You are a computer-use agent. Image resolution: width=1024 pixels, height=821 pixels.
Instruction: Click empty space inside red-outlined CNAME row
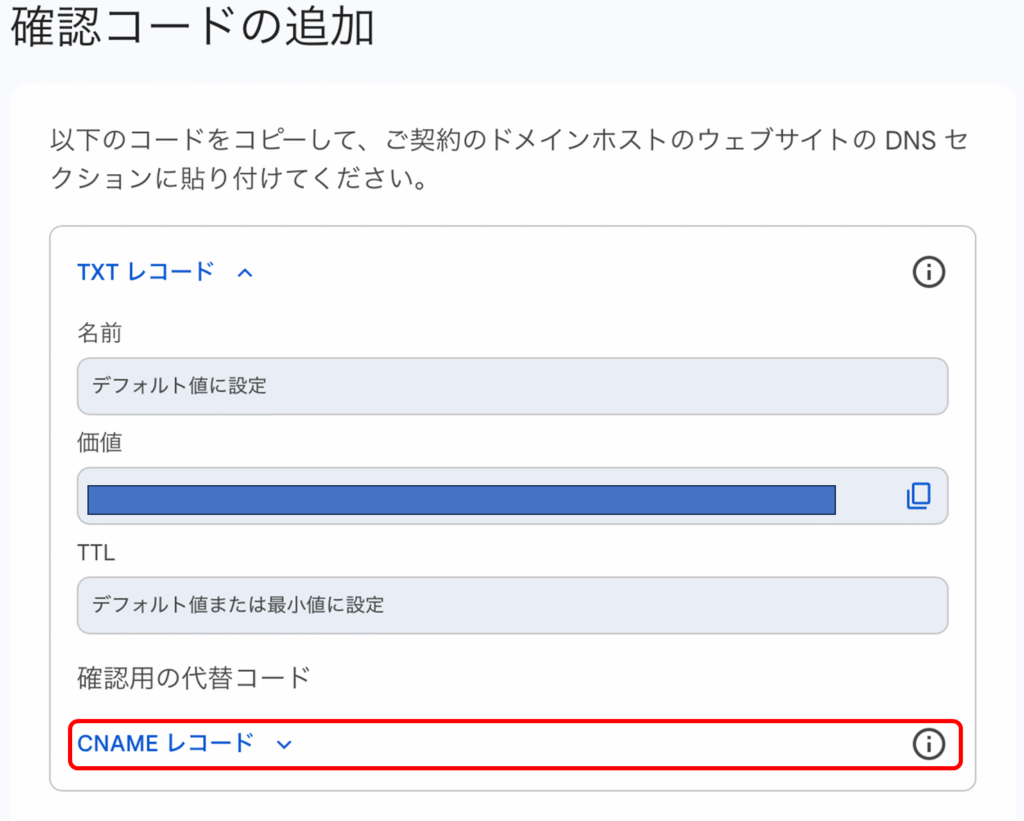pyautogui.click(x=588, y=744)
